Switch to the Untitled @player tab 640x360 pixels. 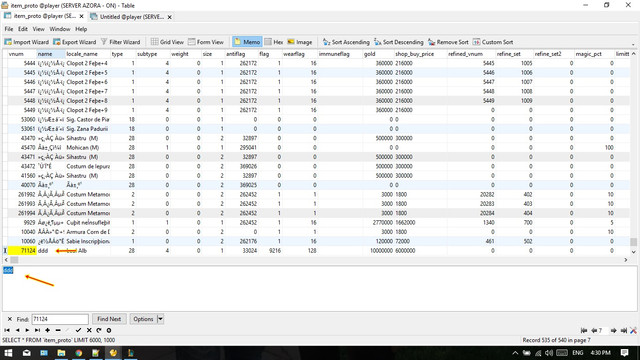(131, 17)
